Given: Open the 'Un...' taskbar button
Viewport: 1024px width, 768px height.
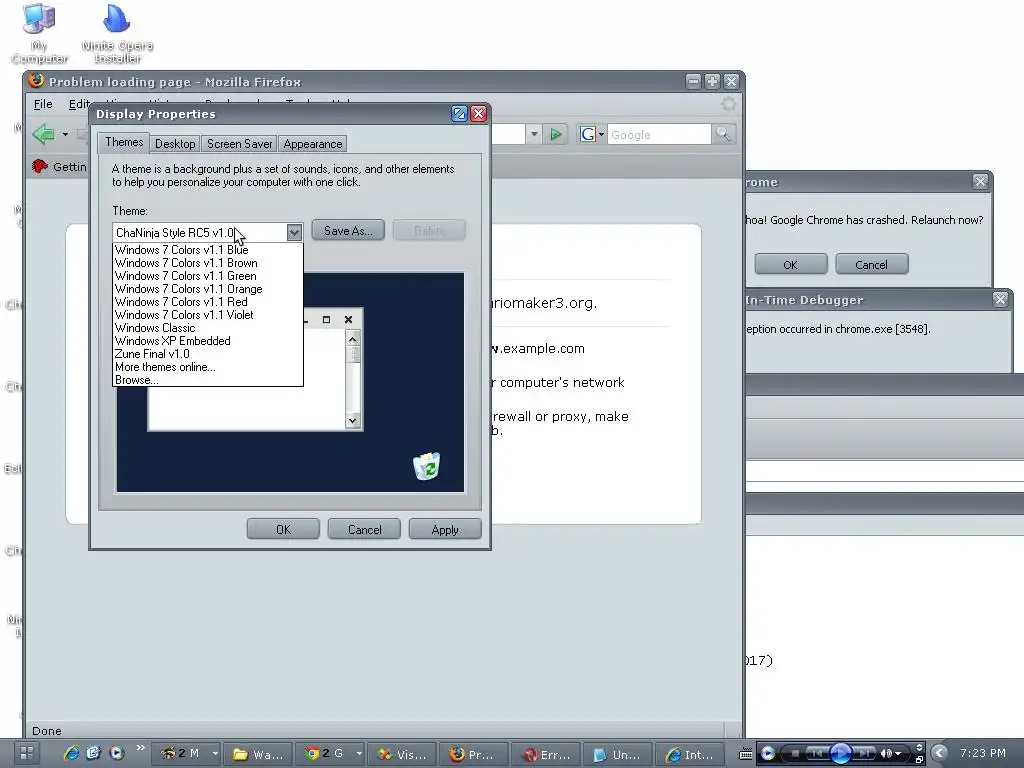Looking at the screenshot, I should pos(618,754).
